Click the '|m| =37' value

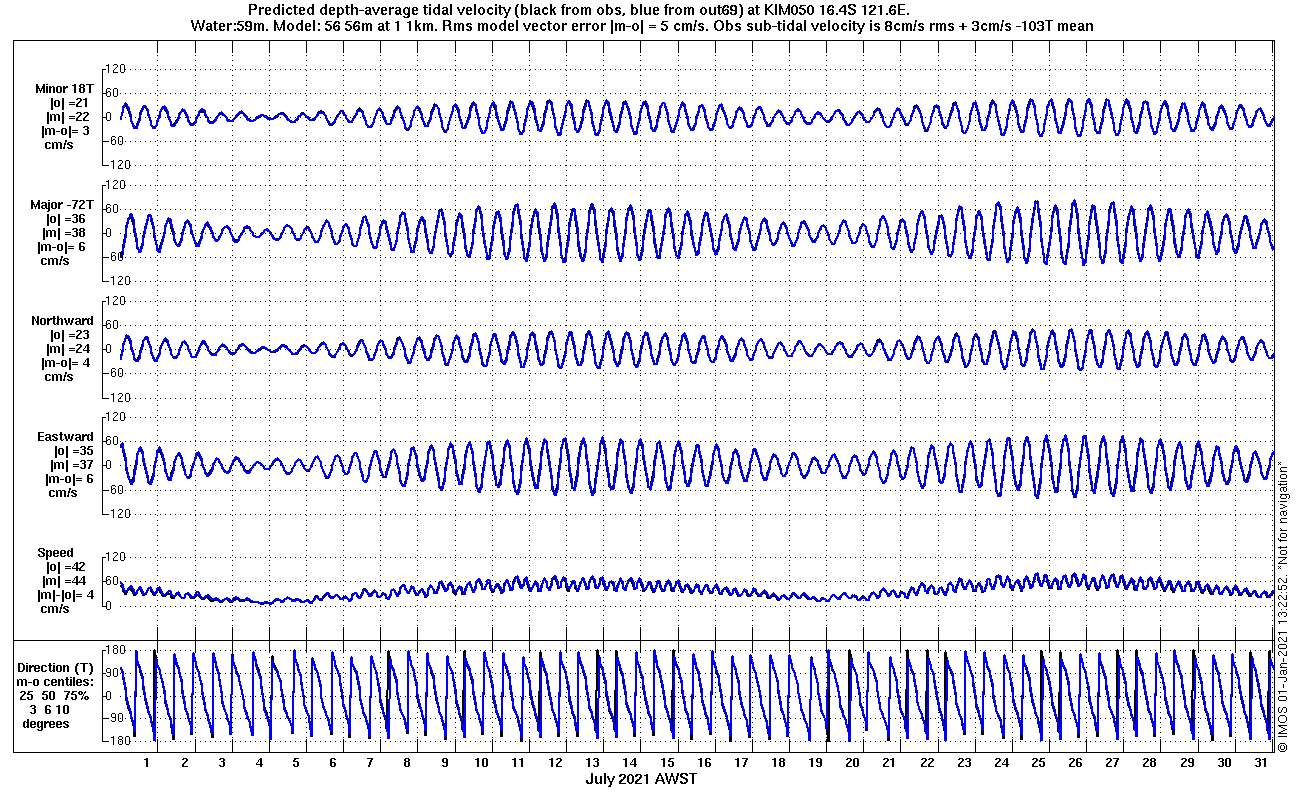tap(72, 464)
